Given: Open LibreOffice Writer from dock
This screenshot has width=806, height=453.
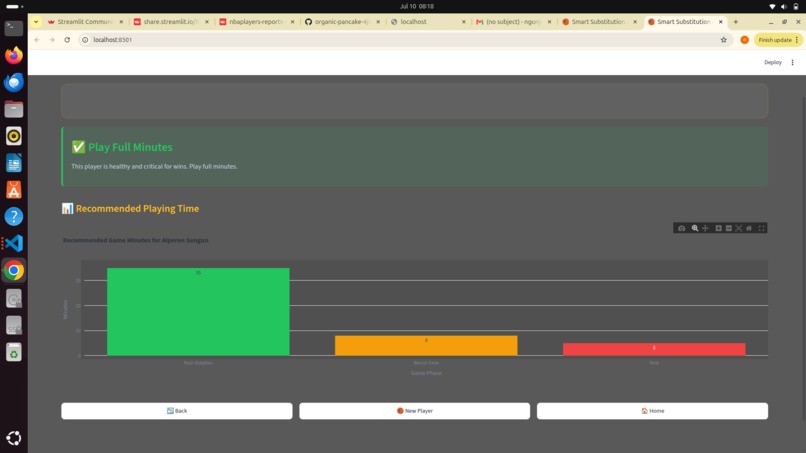Looking at the screenshot, I should coord(14,163).
